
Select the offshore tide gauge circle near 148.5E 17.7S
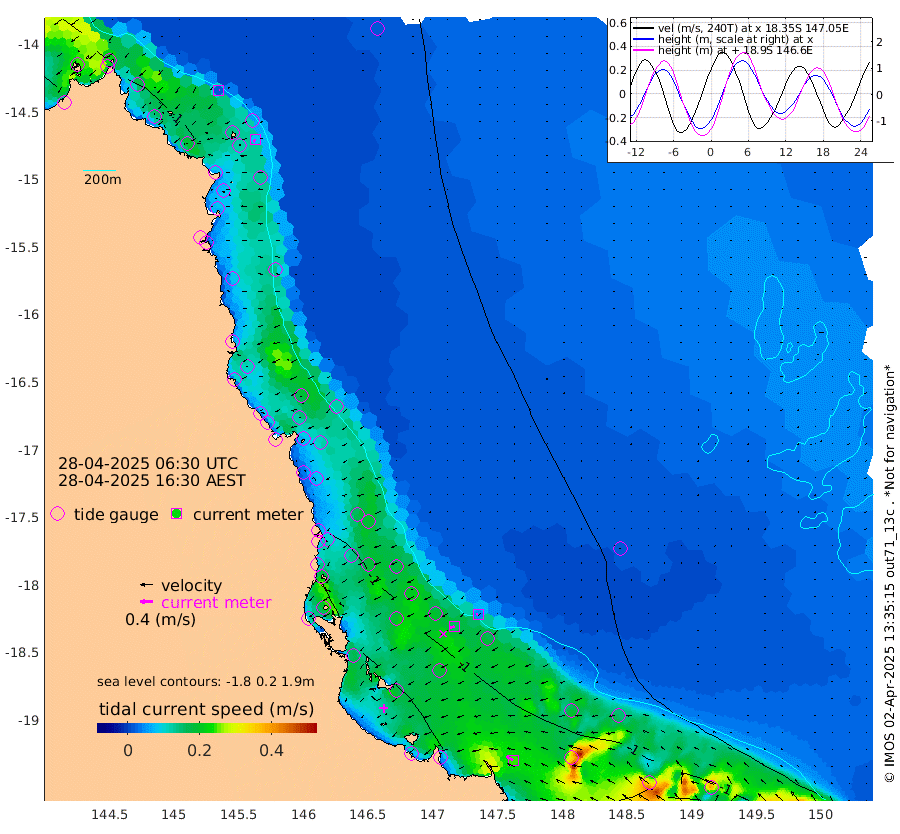(x=620, y=548)
